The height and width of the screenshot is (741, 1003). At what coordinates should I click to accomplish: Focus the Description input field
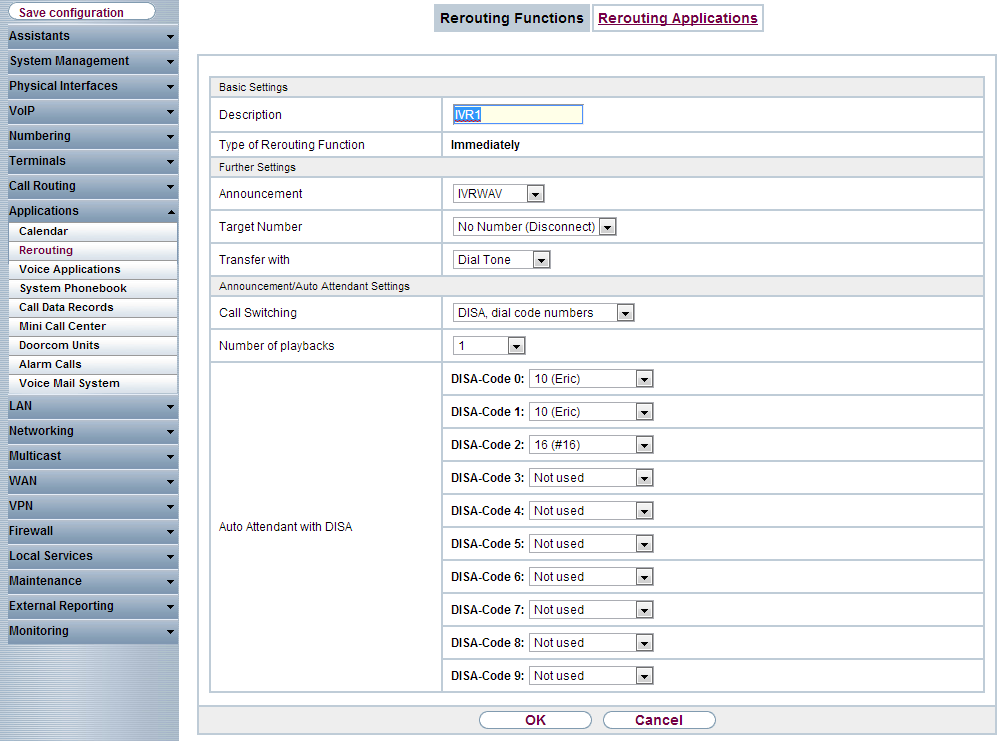(517, 115)
